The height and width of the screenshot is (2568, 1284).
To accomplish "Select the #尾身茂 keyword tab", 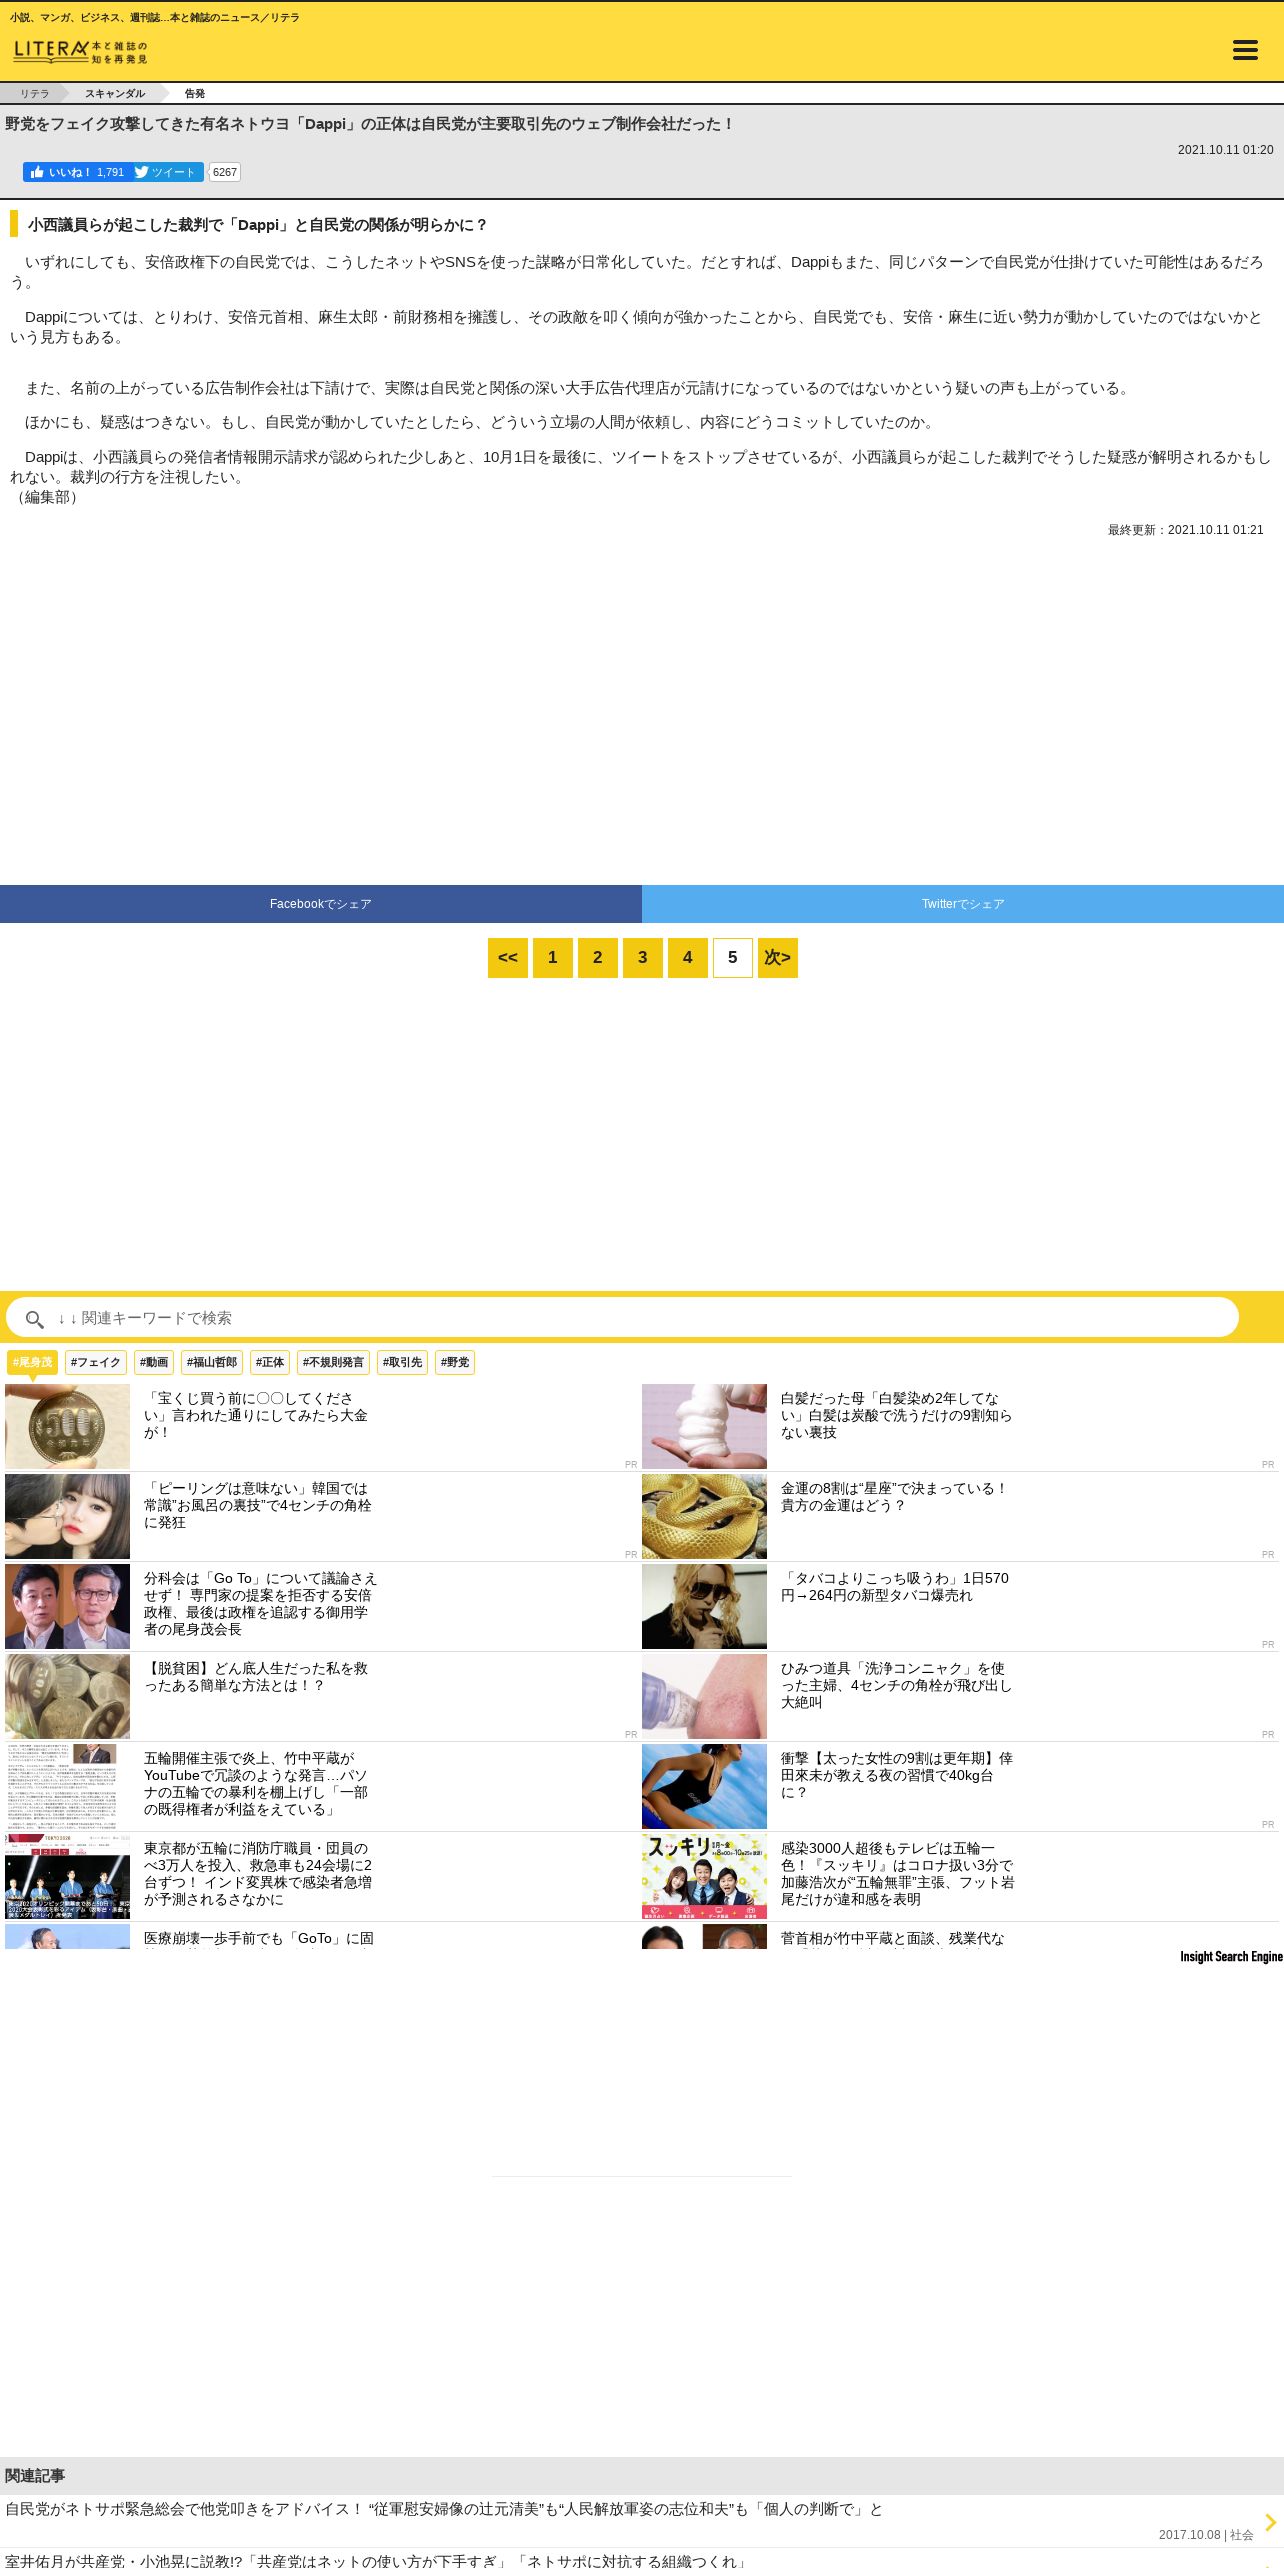I will [32, 1362].
